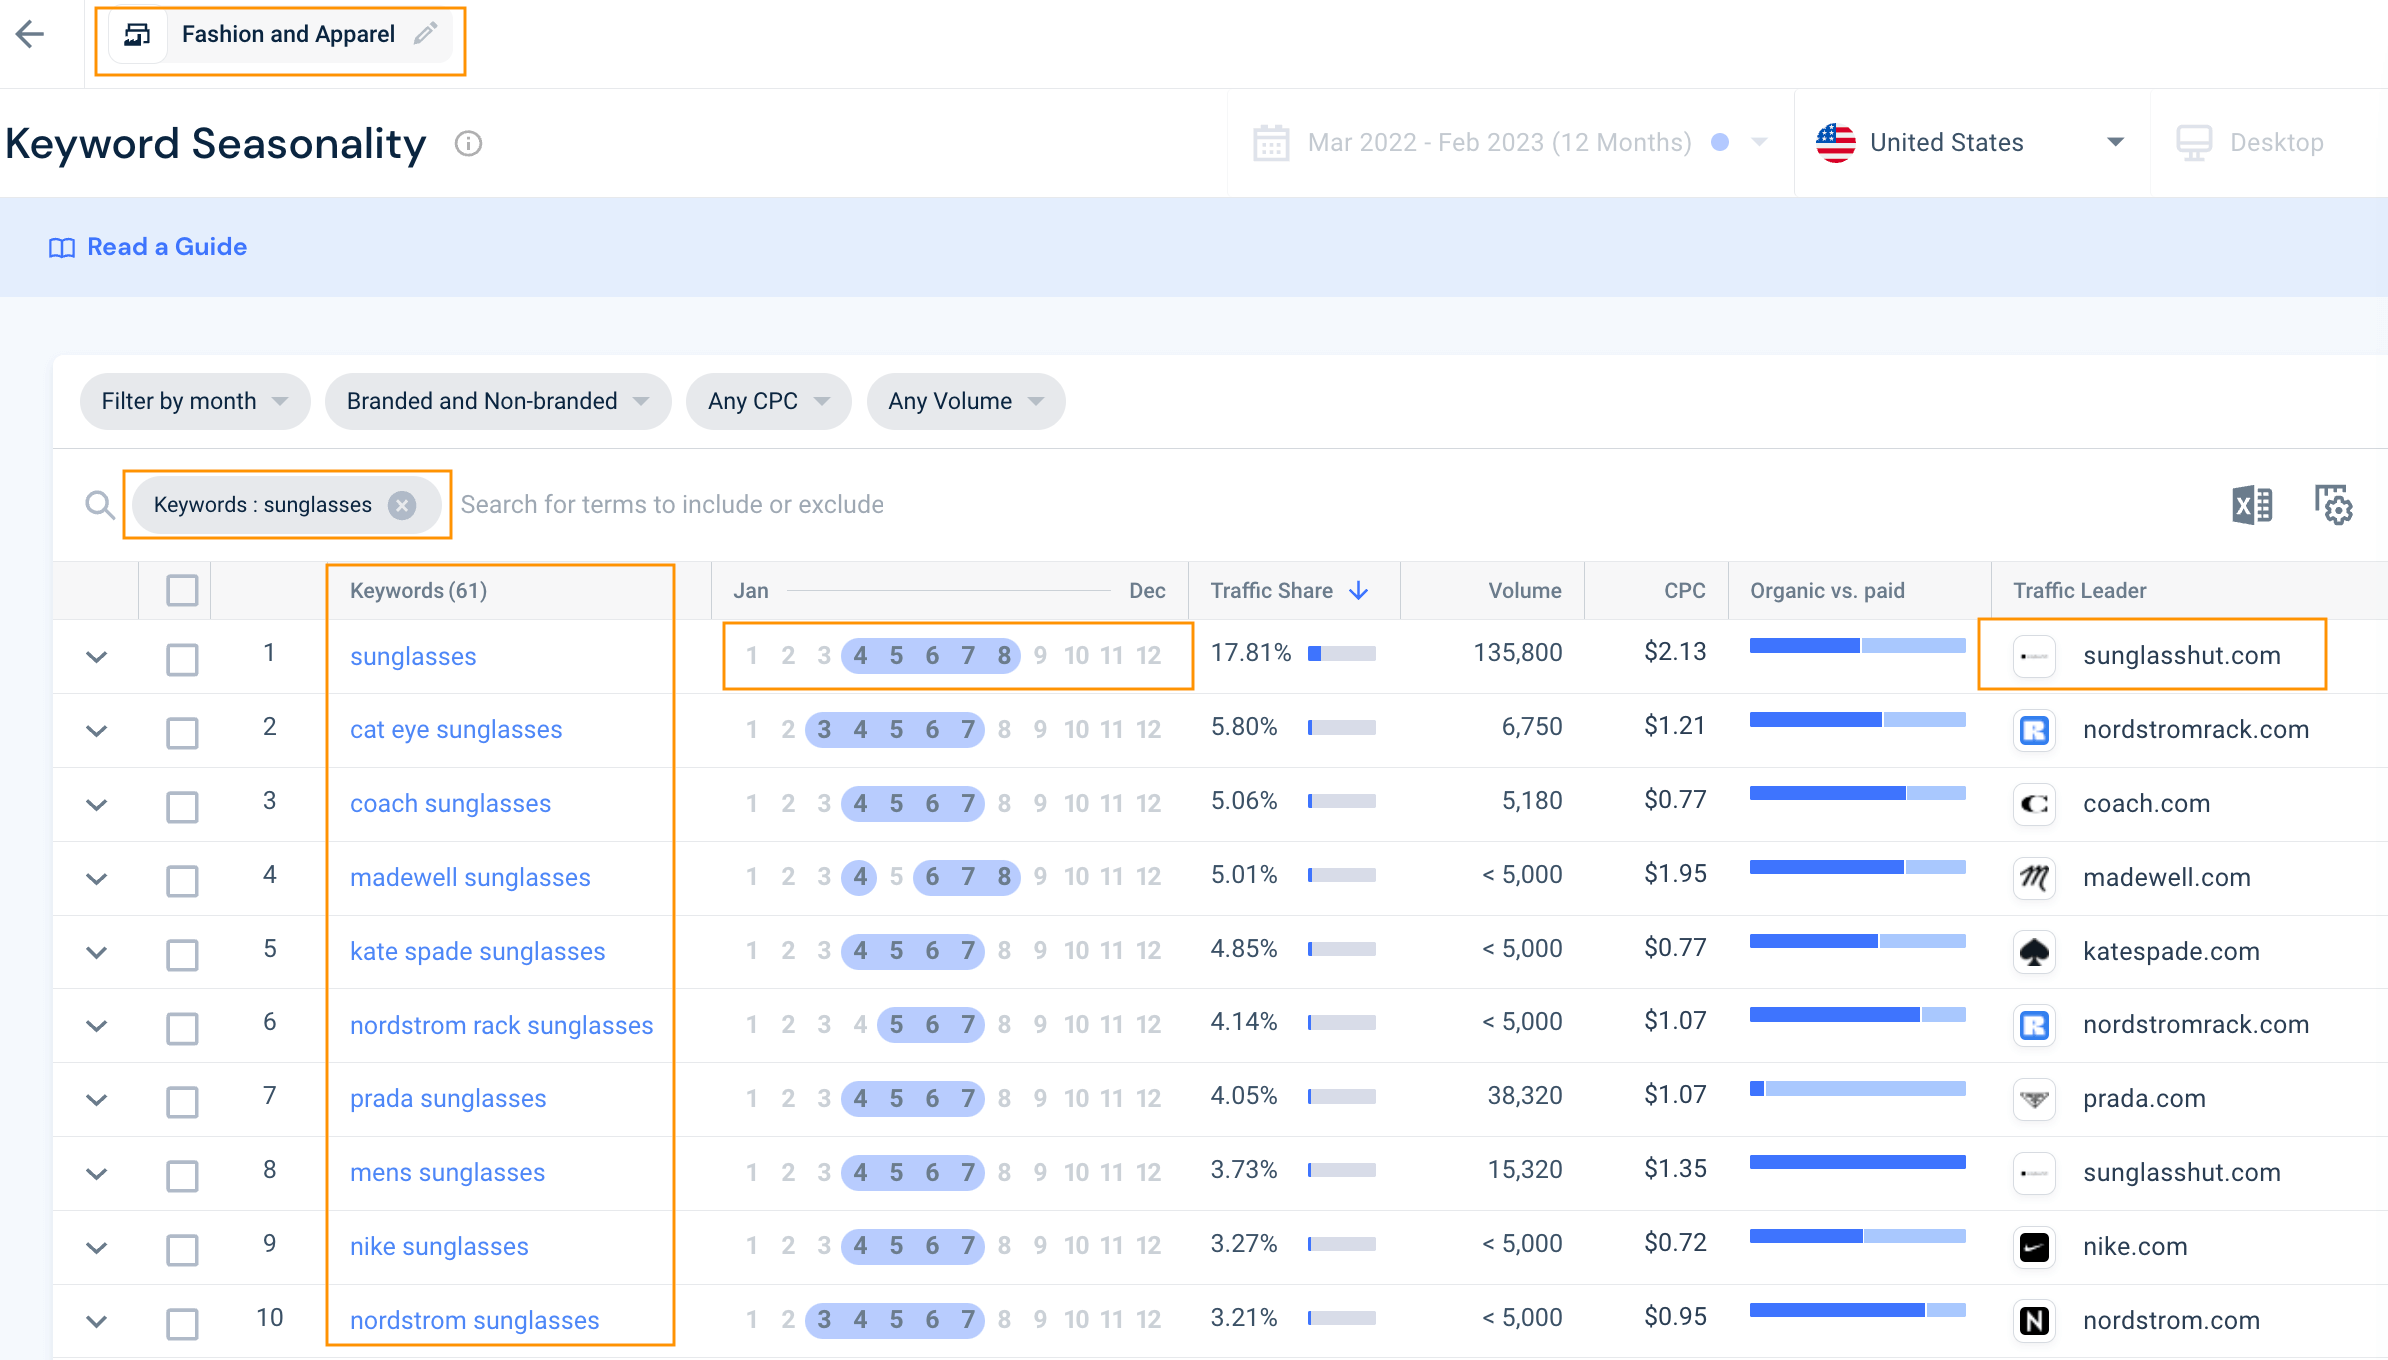Check the box for sunglasses row

pos(182,659)
